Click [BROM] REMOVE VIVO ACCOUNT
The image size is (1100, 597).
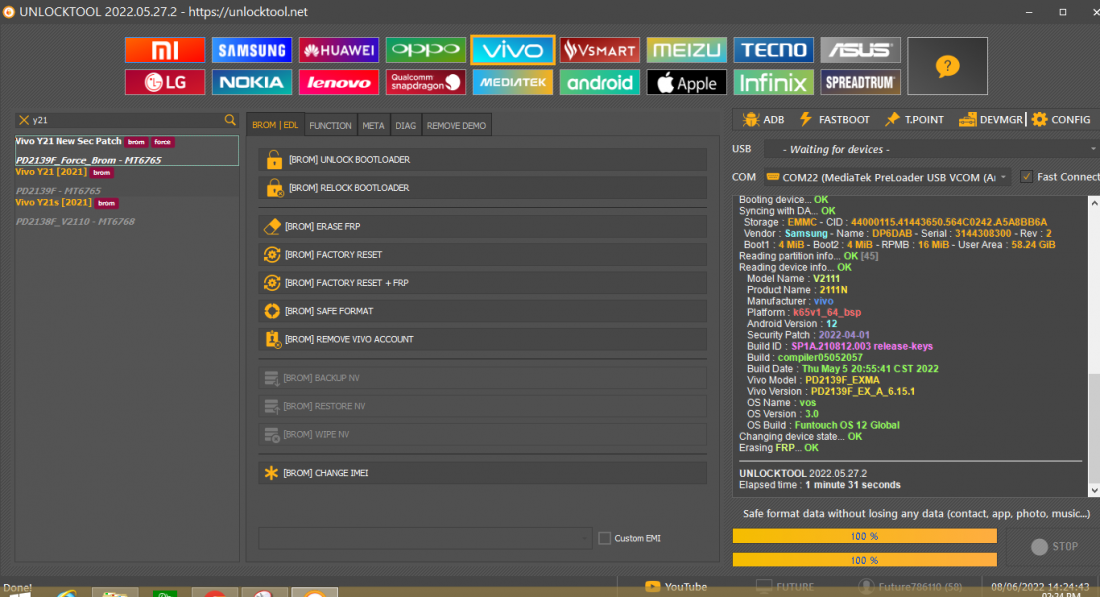click(483, 339)
